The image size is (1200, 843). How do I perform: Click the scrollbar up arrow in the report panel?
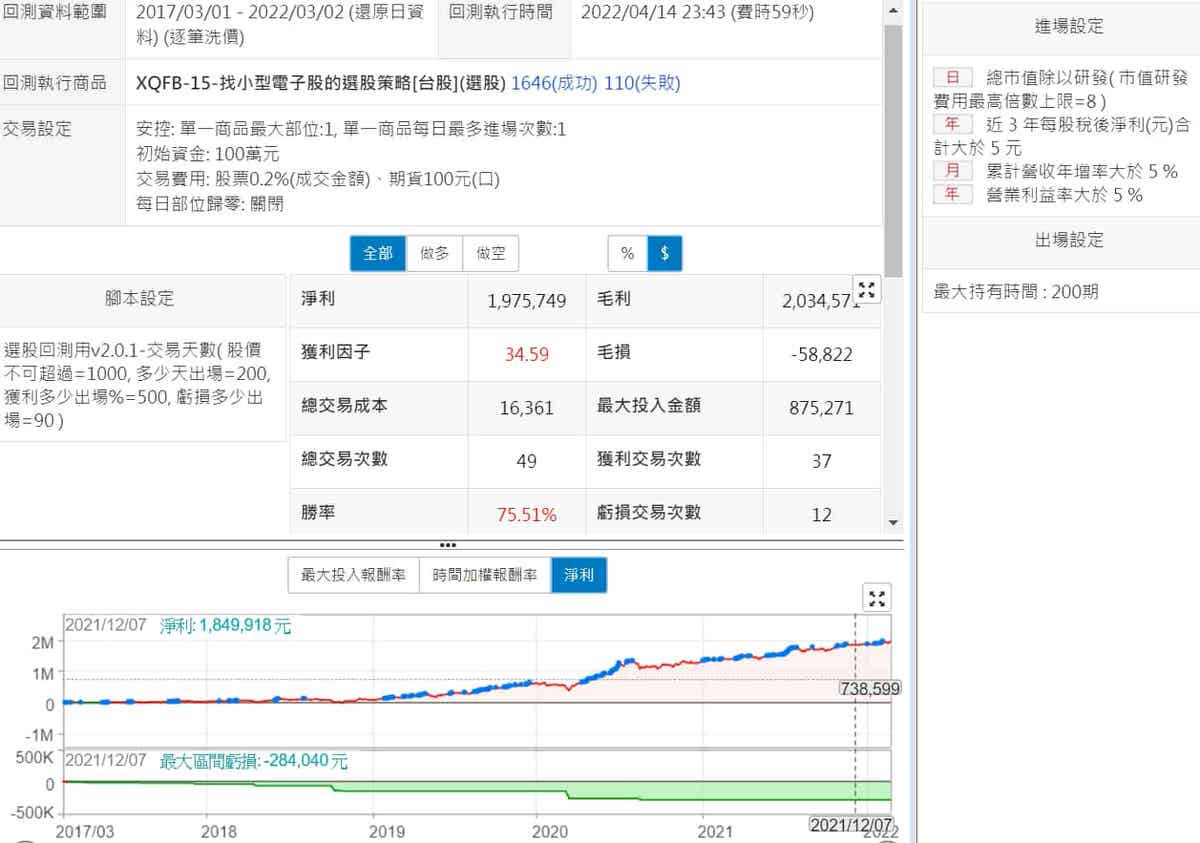[893, 9]
